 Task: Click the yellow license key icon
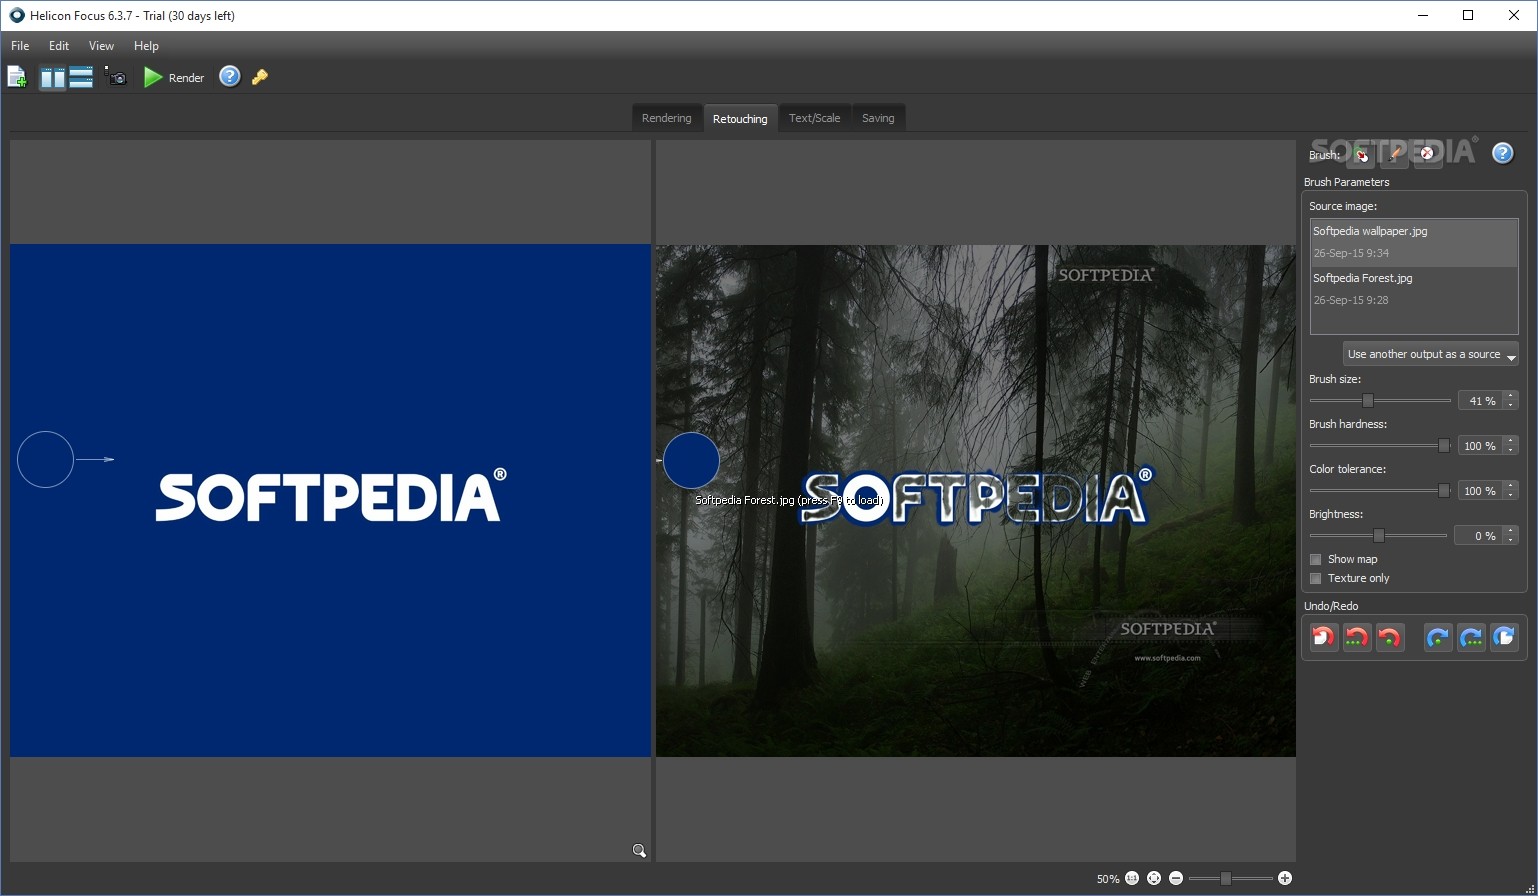260,77
